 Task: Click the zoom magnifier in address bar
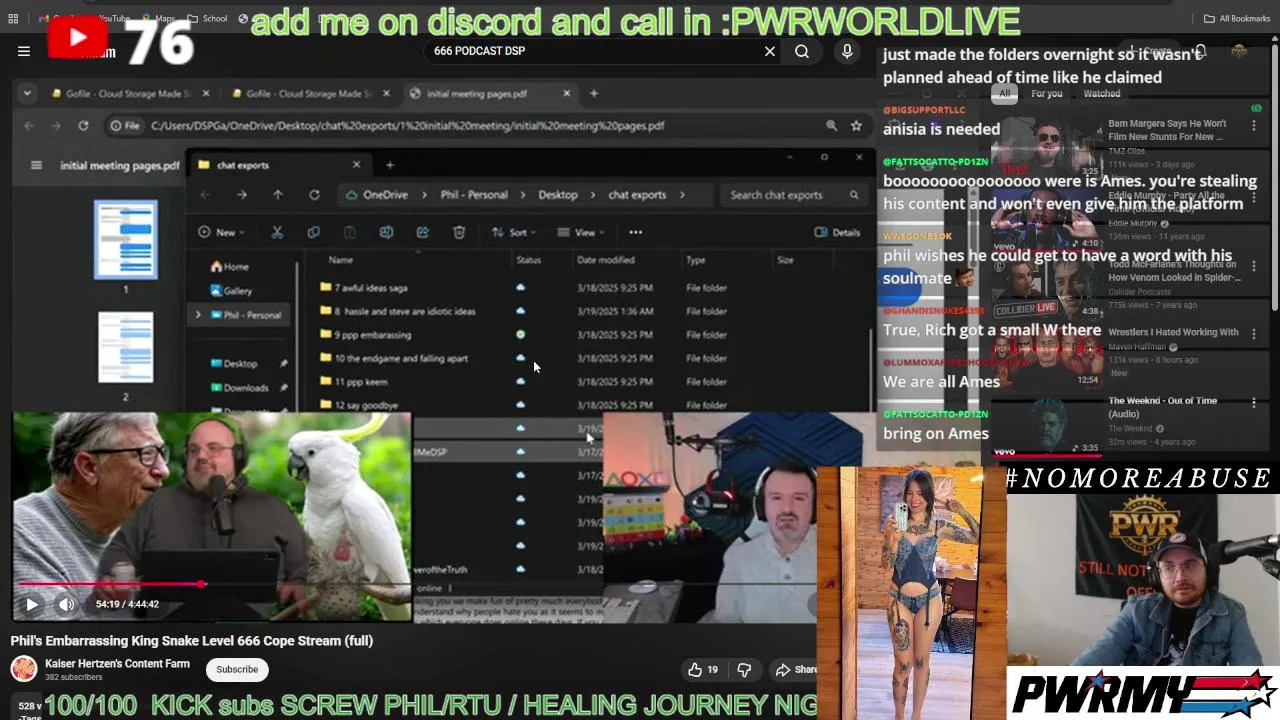coord(831,125)
